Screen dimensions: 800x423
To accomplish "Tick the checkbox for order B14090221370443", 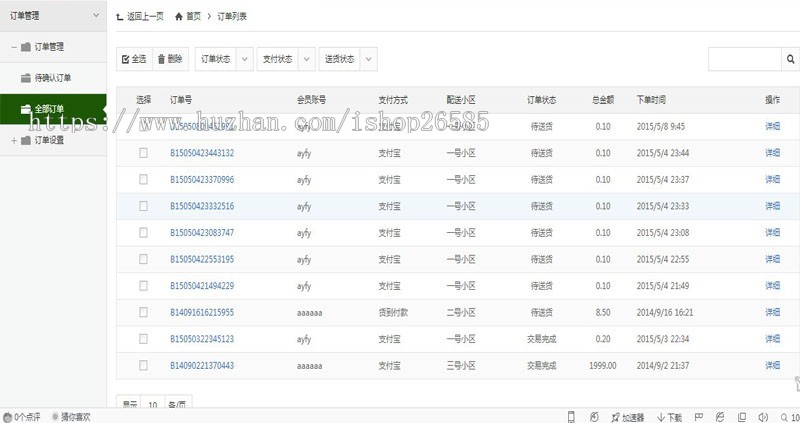I will pos(143,365).
